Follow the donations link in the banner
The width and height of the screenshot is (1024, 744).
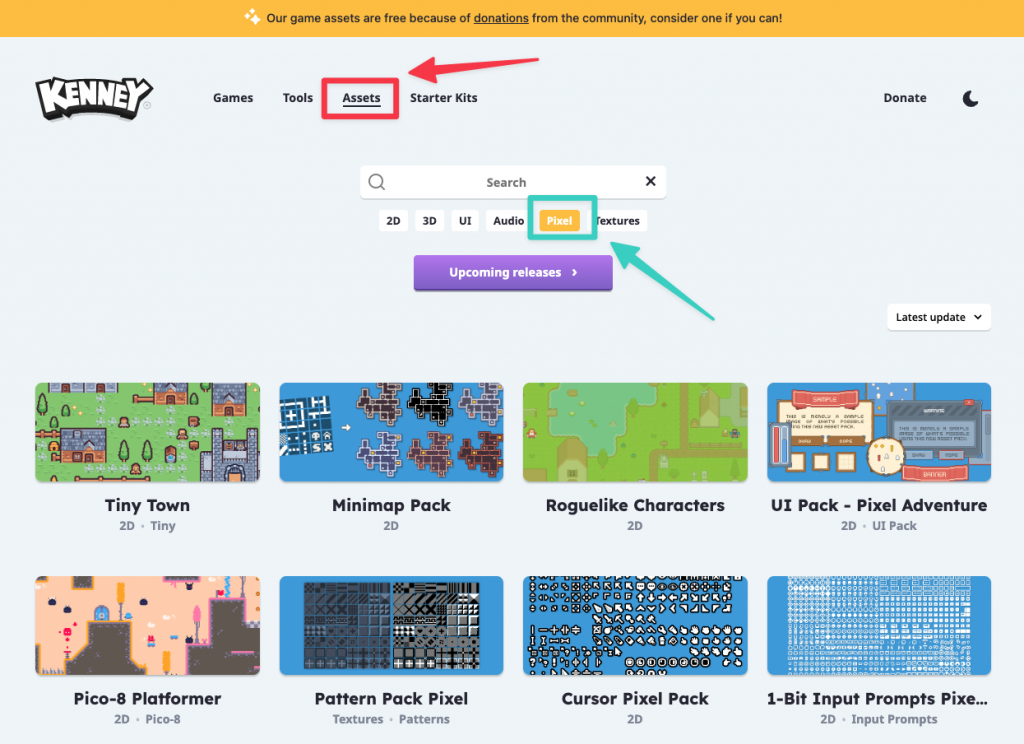click(501, 18)
